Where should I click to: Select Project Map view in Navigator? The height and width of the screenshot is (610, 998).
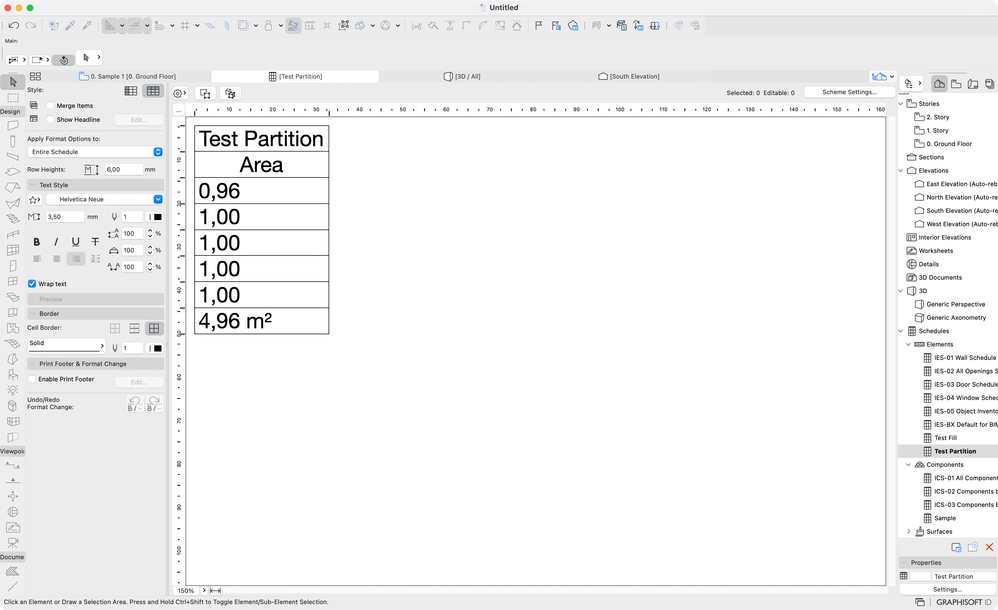point(939,84)
